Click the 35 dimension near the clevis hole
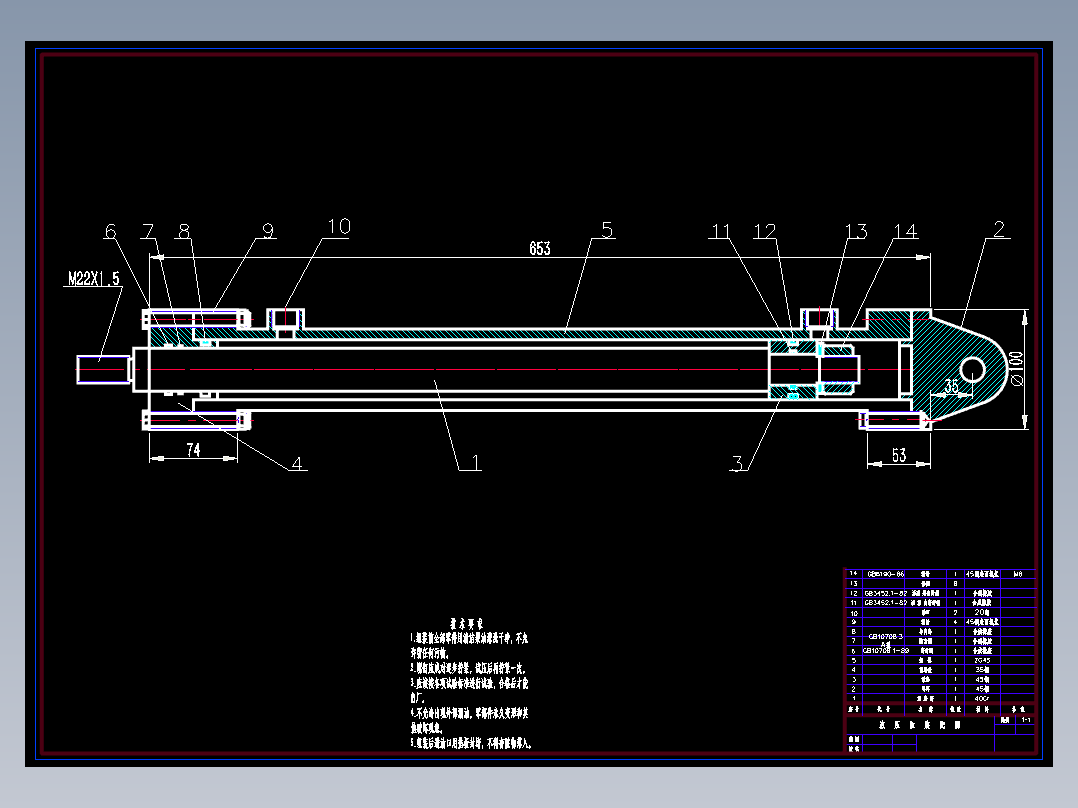The height and width of the screenshot is (808, 1078). (952, 386)
